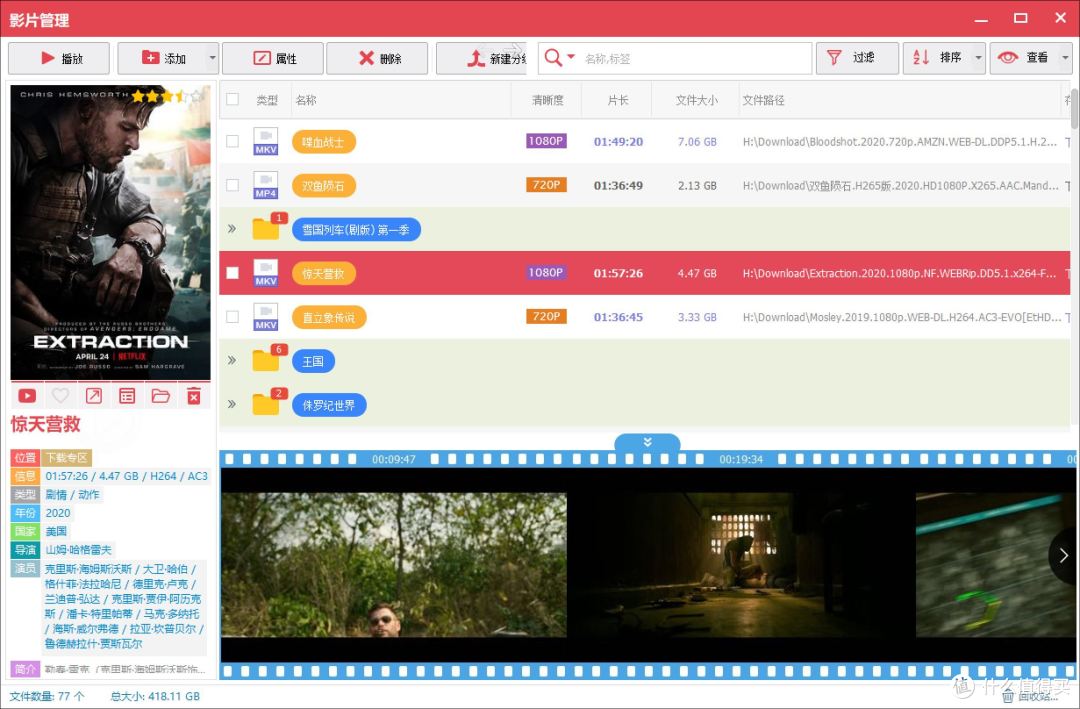Image resolution: width=1080 pixels, height=709 pixels.
Task: Open the 回收站 recycle bin in status bar
Action: click(x=1030, y=697)
